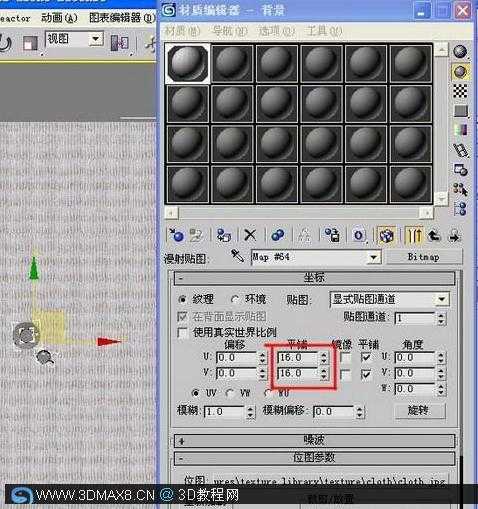
Task: Click Put Material to Scene icon
Action: click(x=196, y=235)
